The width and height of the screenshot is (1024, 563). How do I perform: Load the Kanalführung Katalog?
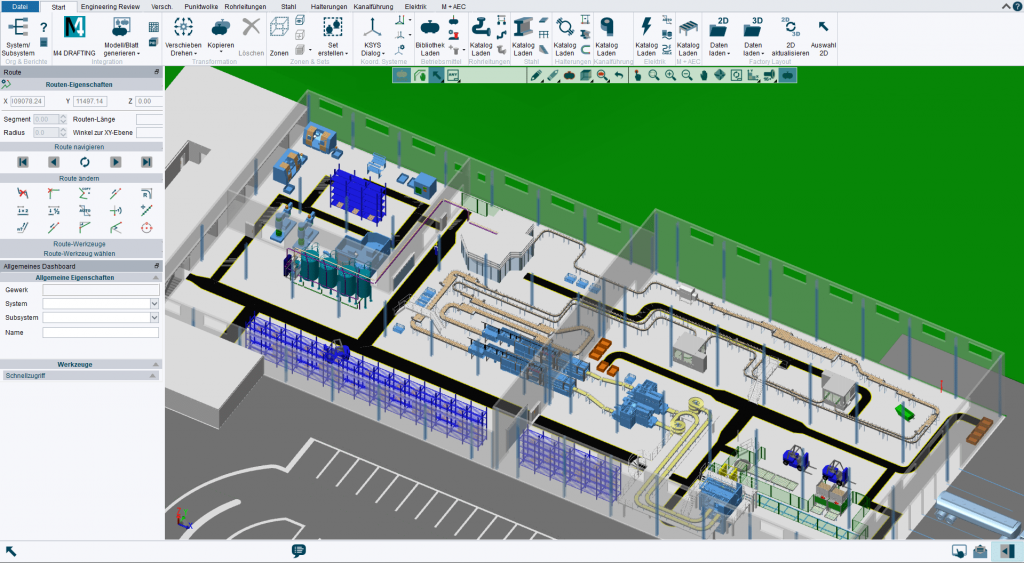[606, 37]
